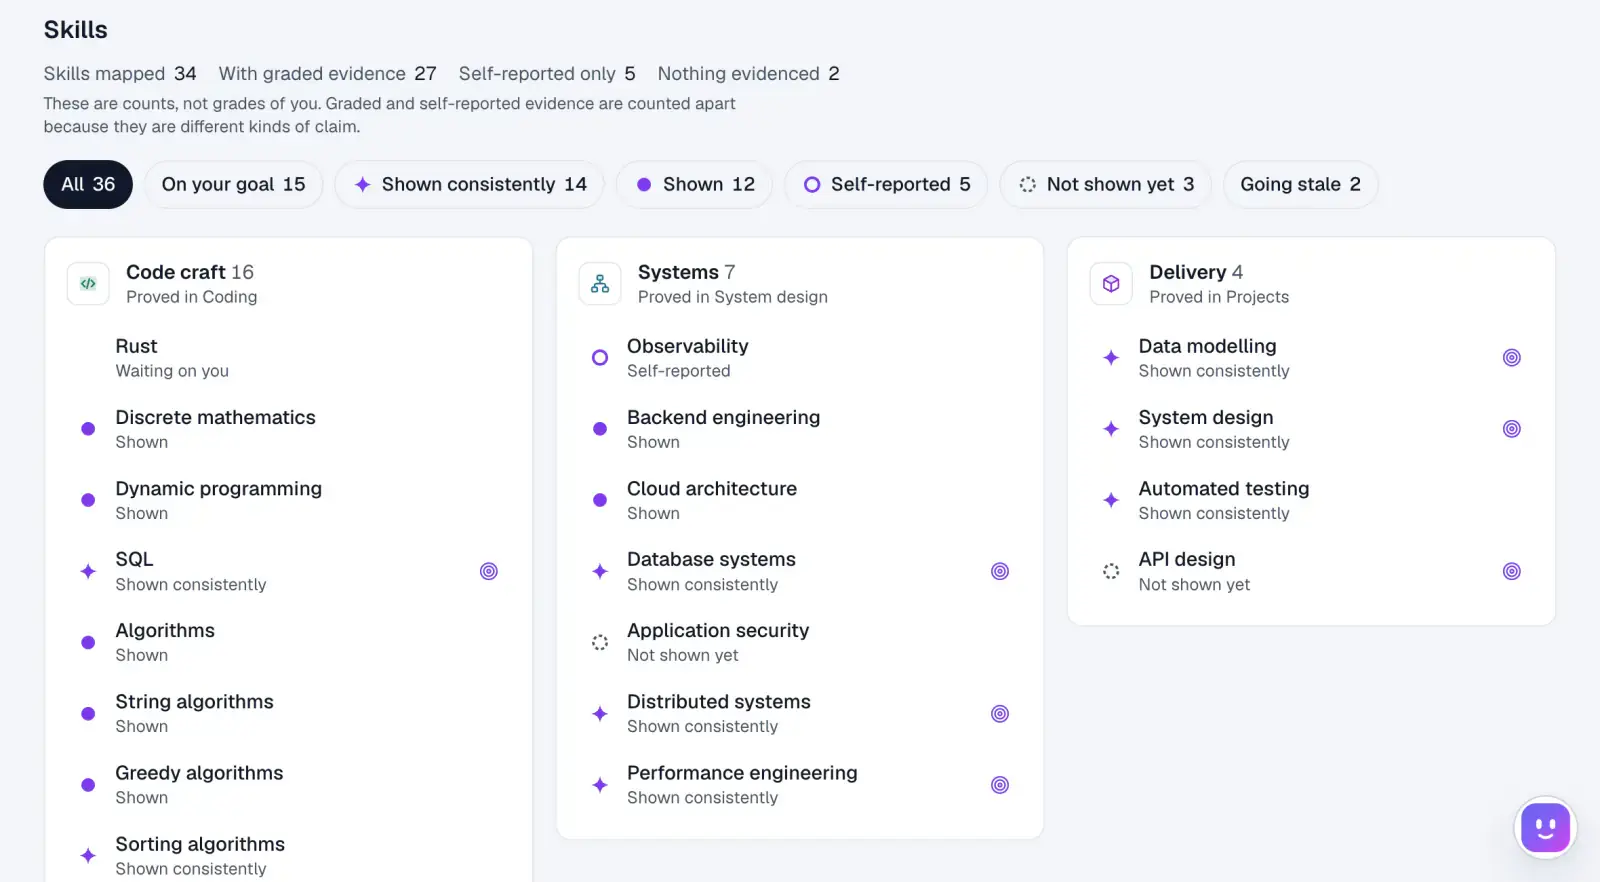This screenshot has height=882, width=1600.
Task: Click the sparkle icon next to SQL
Action: pyautogui.click(x=88, y=571)
